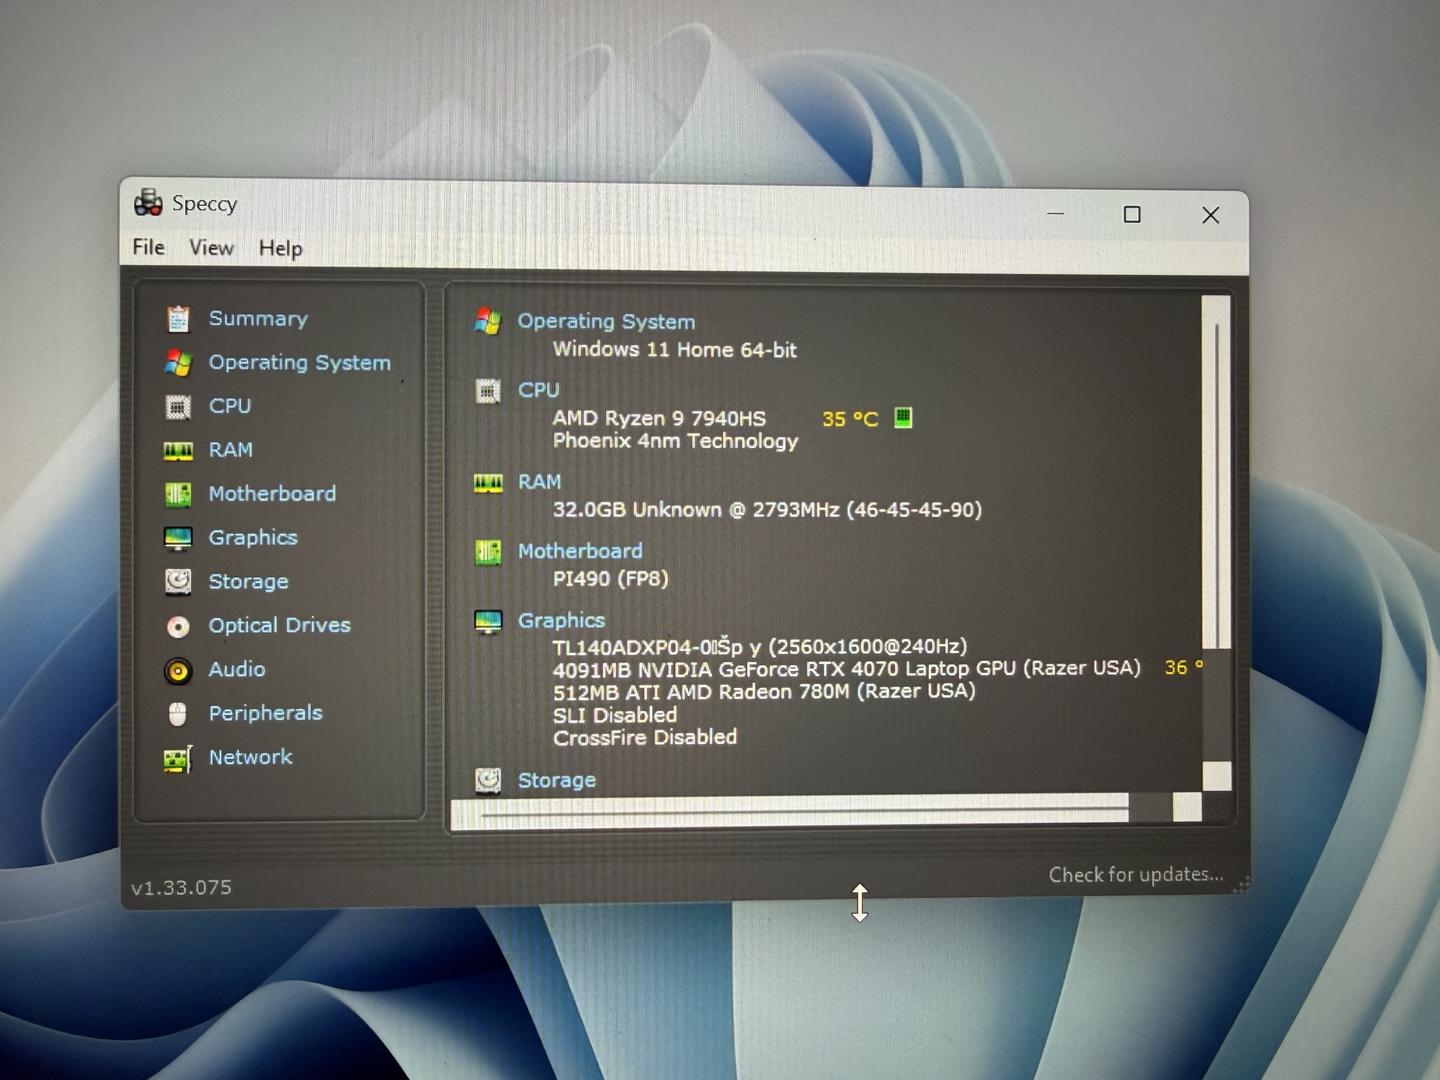Click the Peripherals mouse icon

(x=178, y=714)
